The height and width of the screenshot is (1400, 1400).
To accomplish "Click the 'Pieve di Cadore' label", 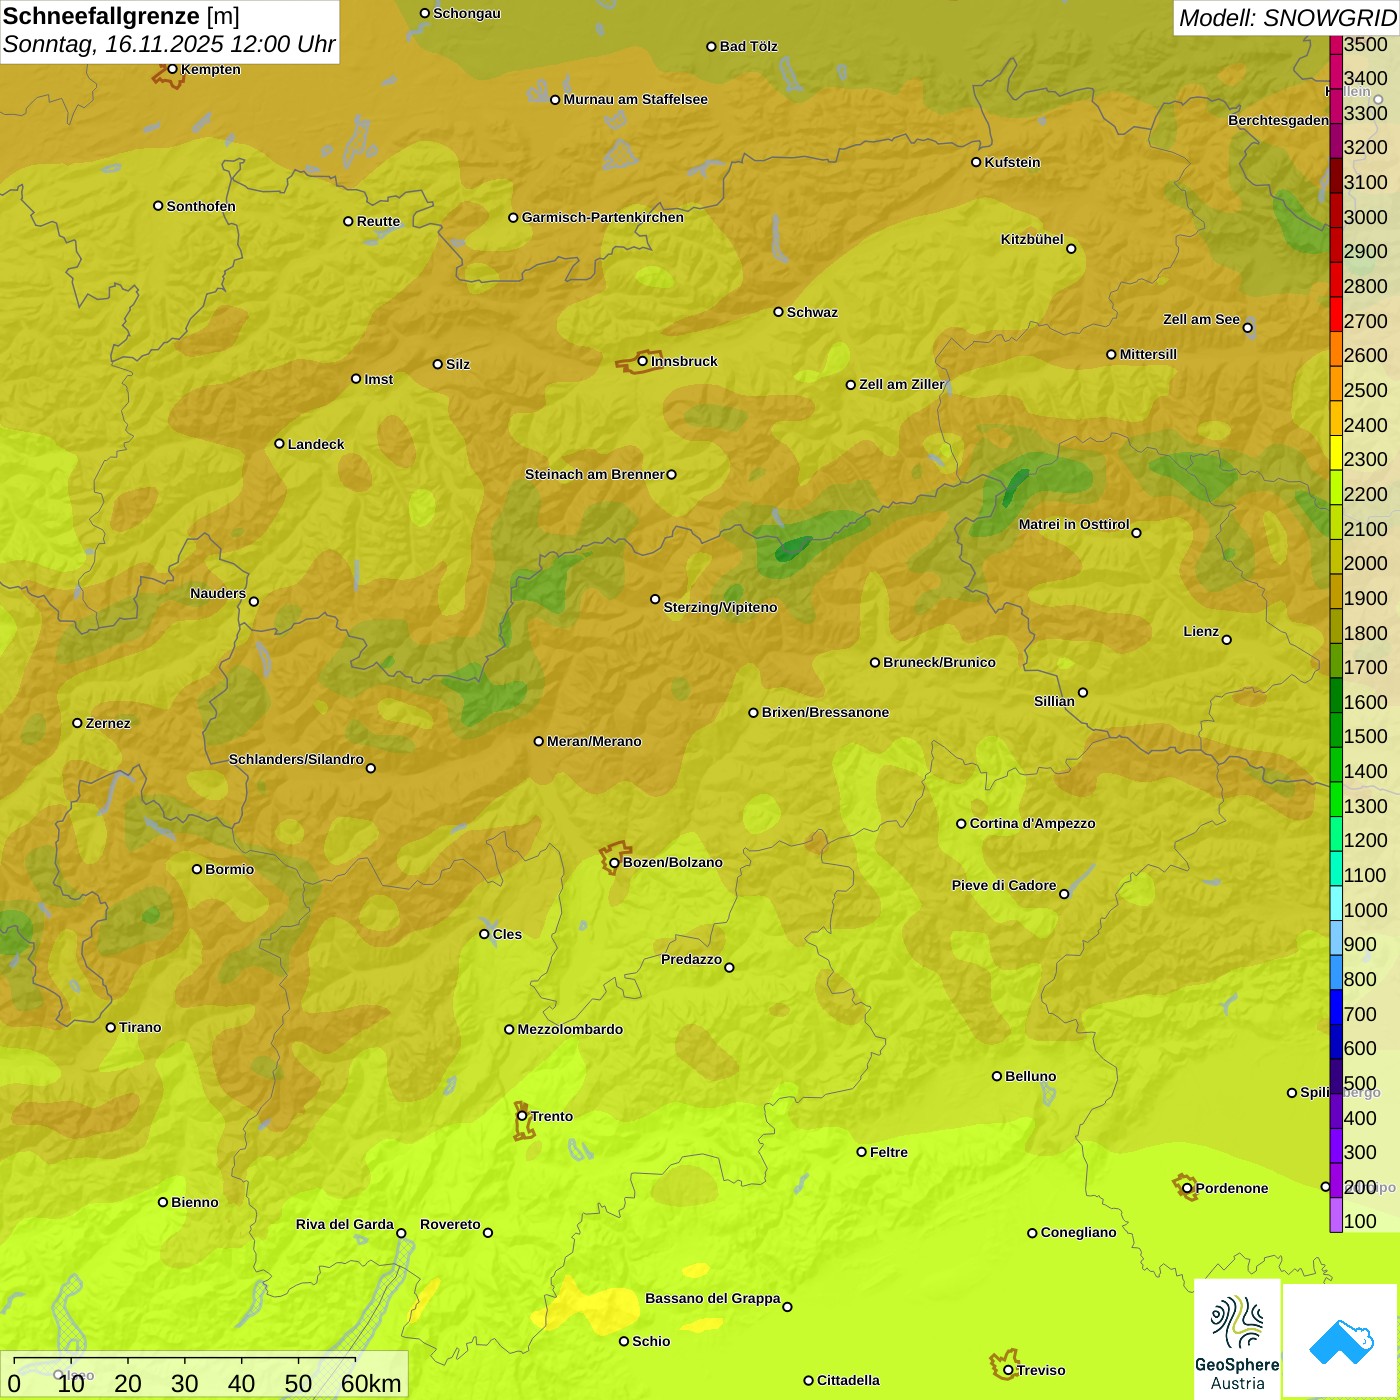I will [1004, 885].
